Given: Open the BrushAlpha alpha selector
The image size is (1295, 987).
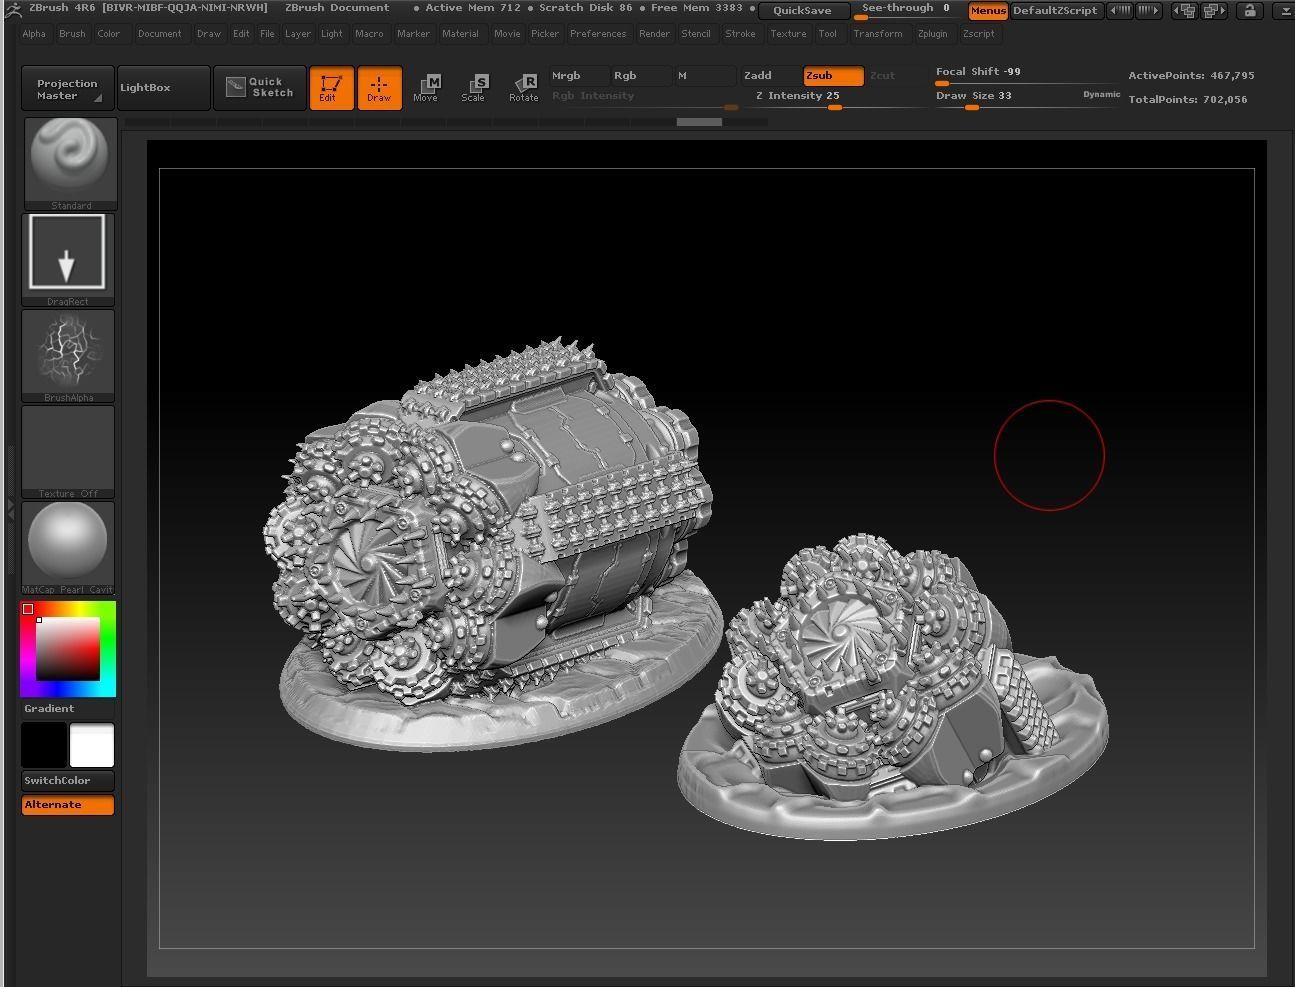Looking at the screenshot, I should 68,355.
